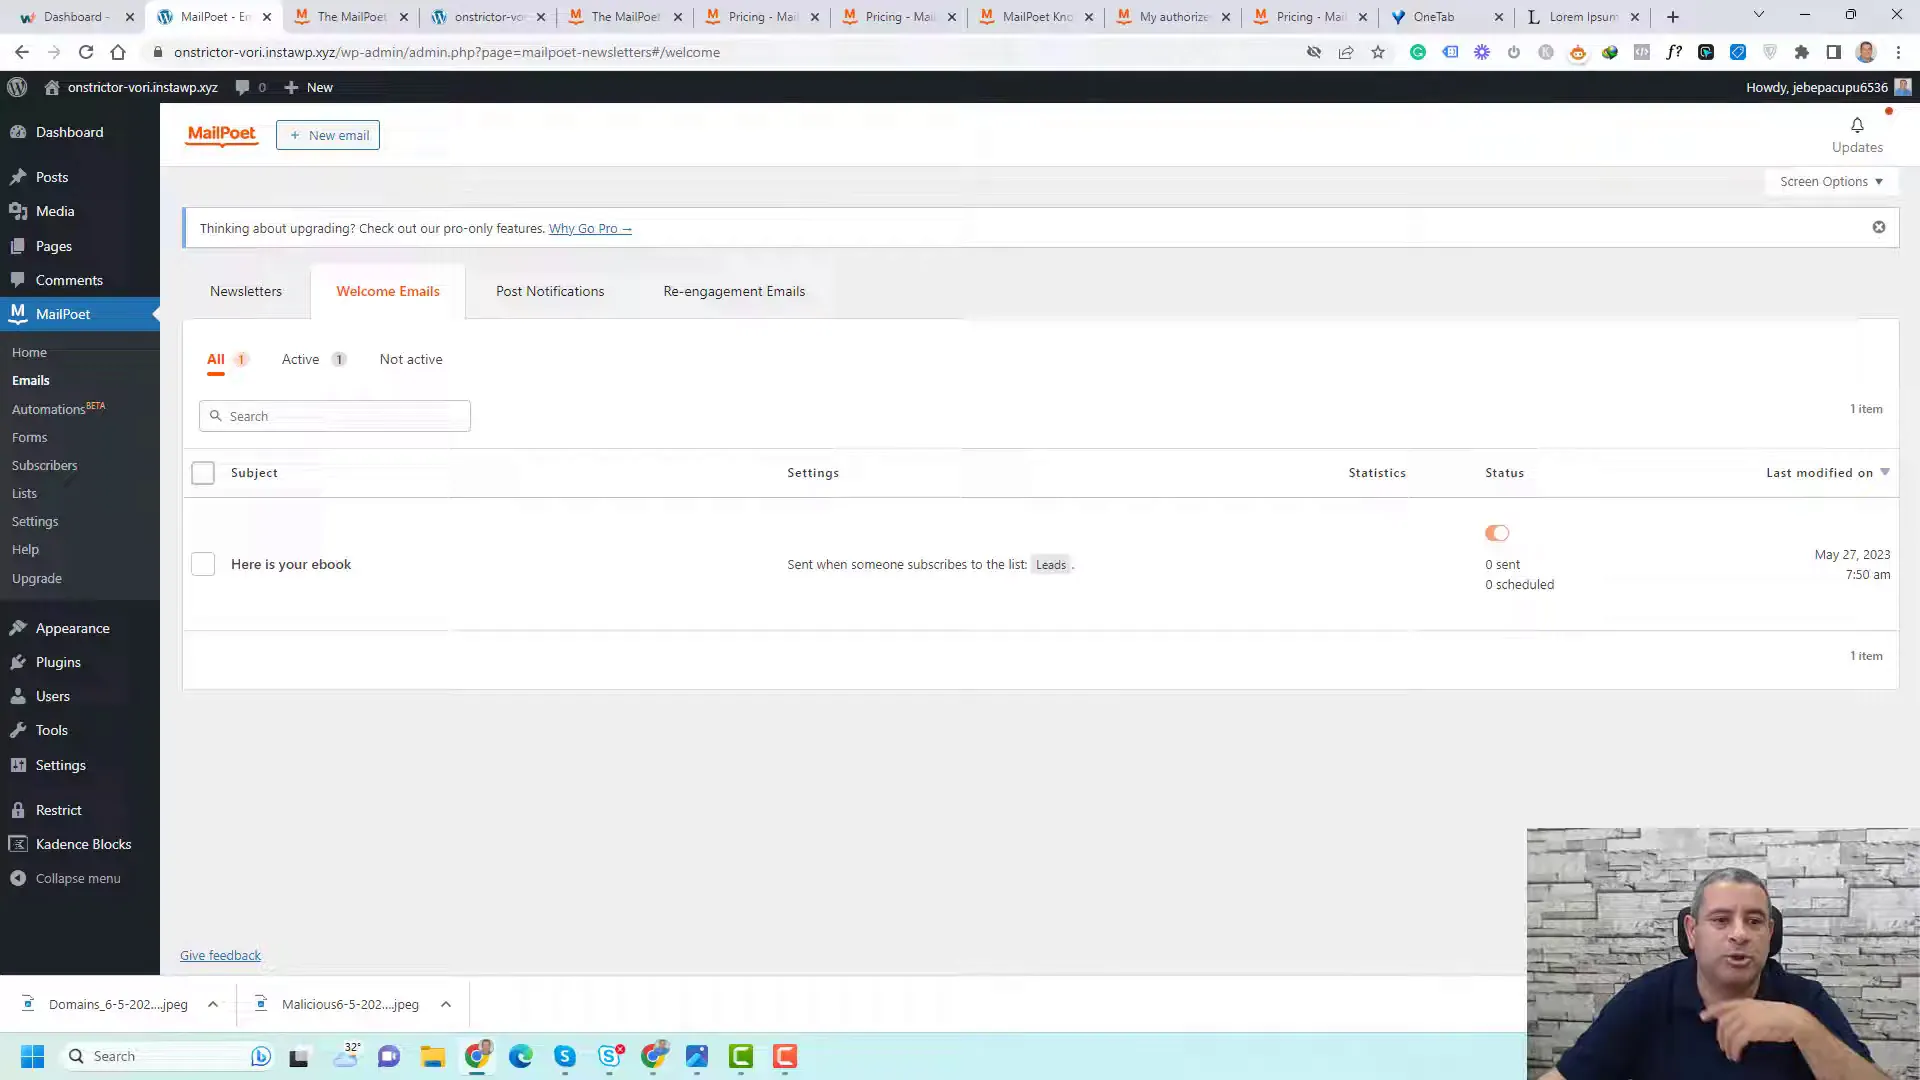Expand the Automations beta menu item
Viewport: 1920px width, 1080px height.
pos(53,409)
